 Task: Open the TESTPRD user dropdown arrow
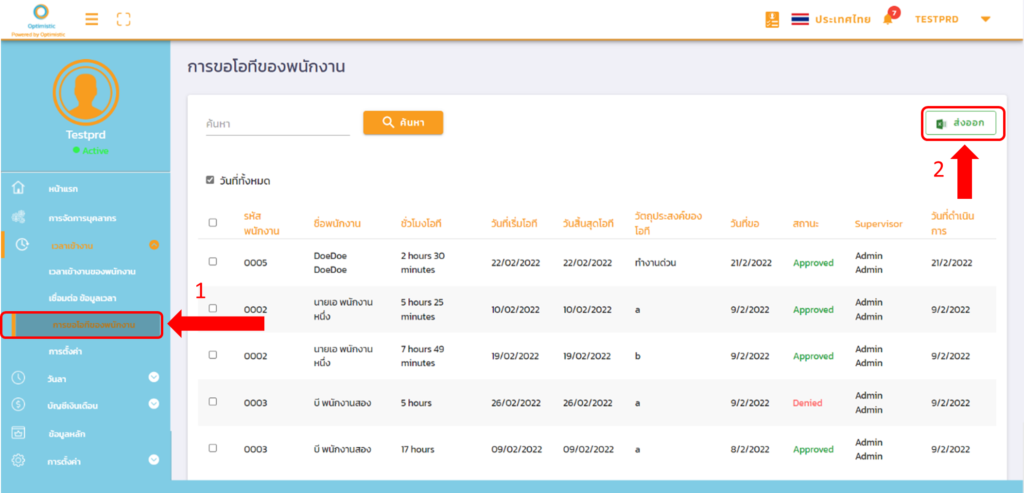(985, 19)
